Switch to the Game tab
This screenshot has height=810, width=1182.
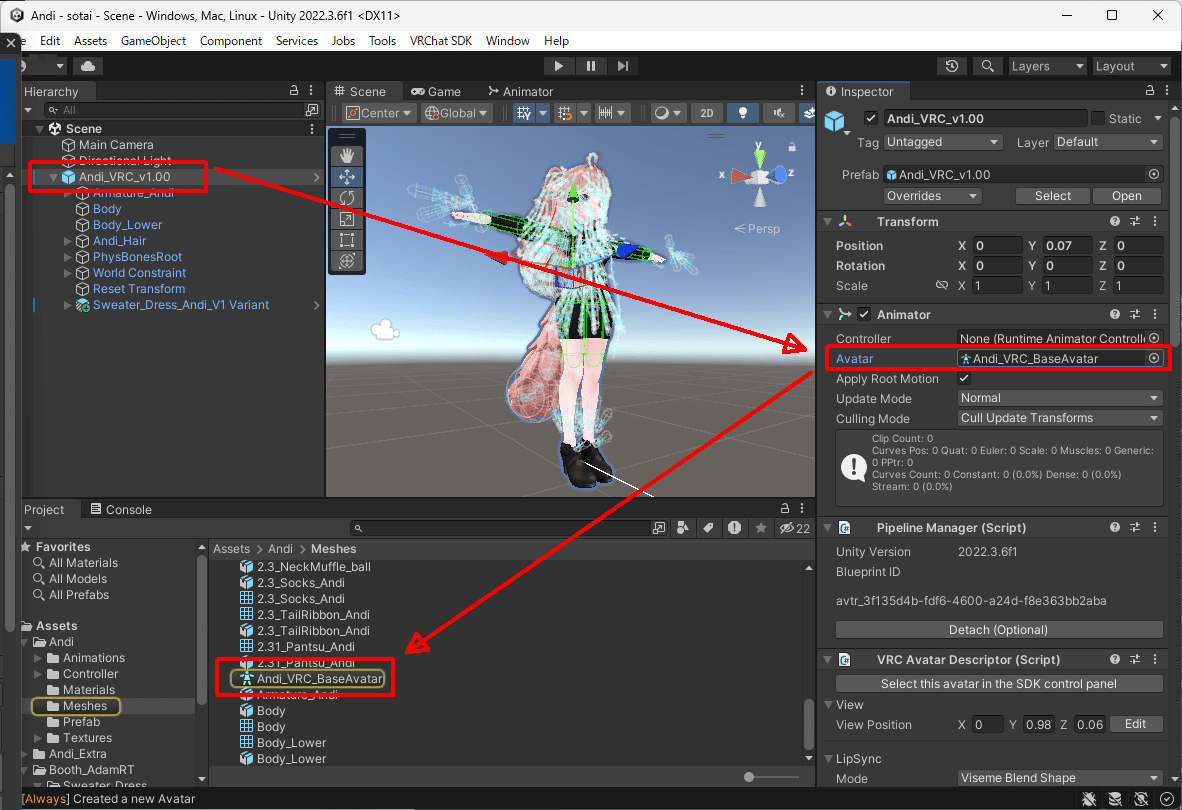[436, 91]
